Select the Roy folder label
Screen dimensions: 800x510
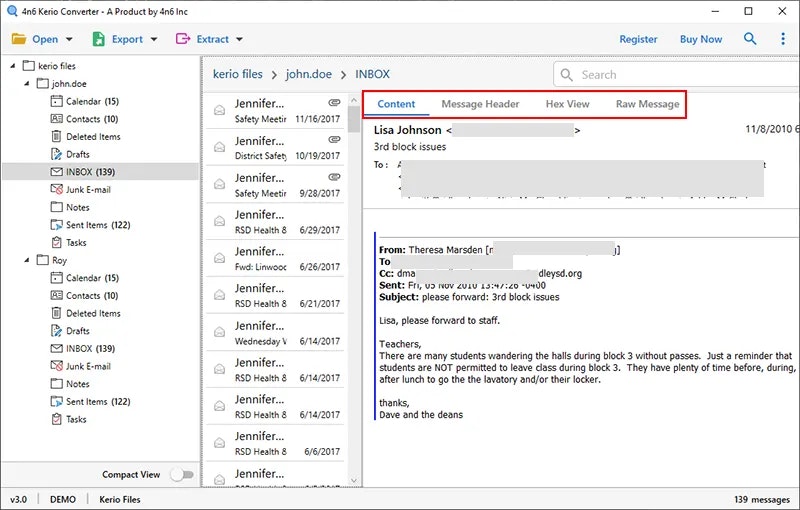pyautogui.click(x=59, y=260)
